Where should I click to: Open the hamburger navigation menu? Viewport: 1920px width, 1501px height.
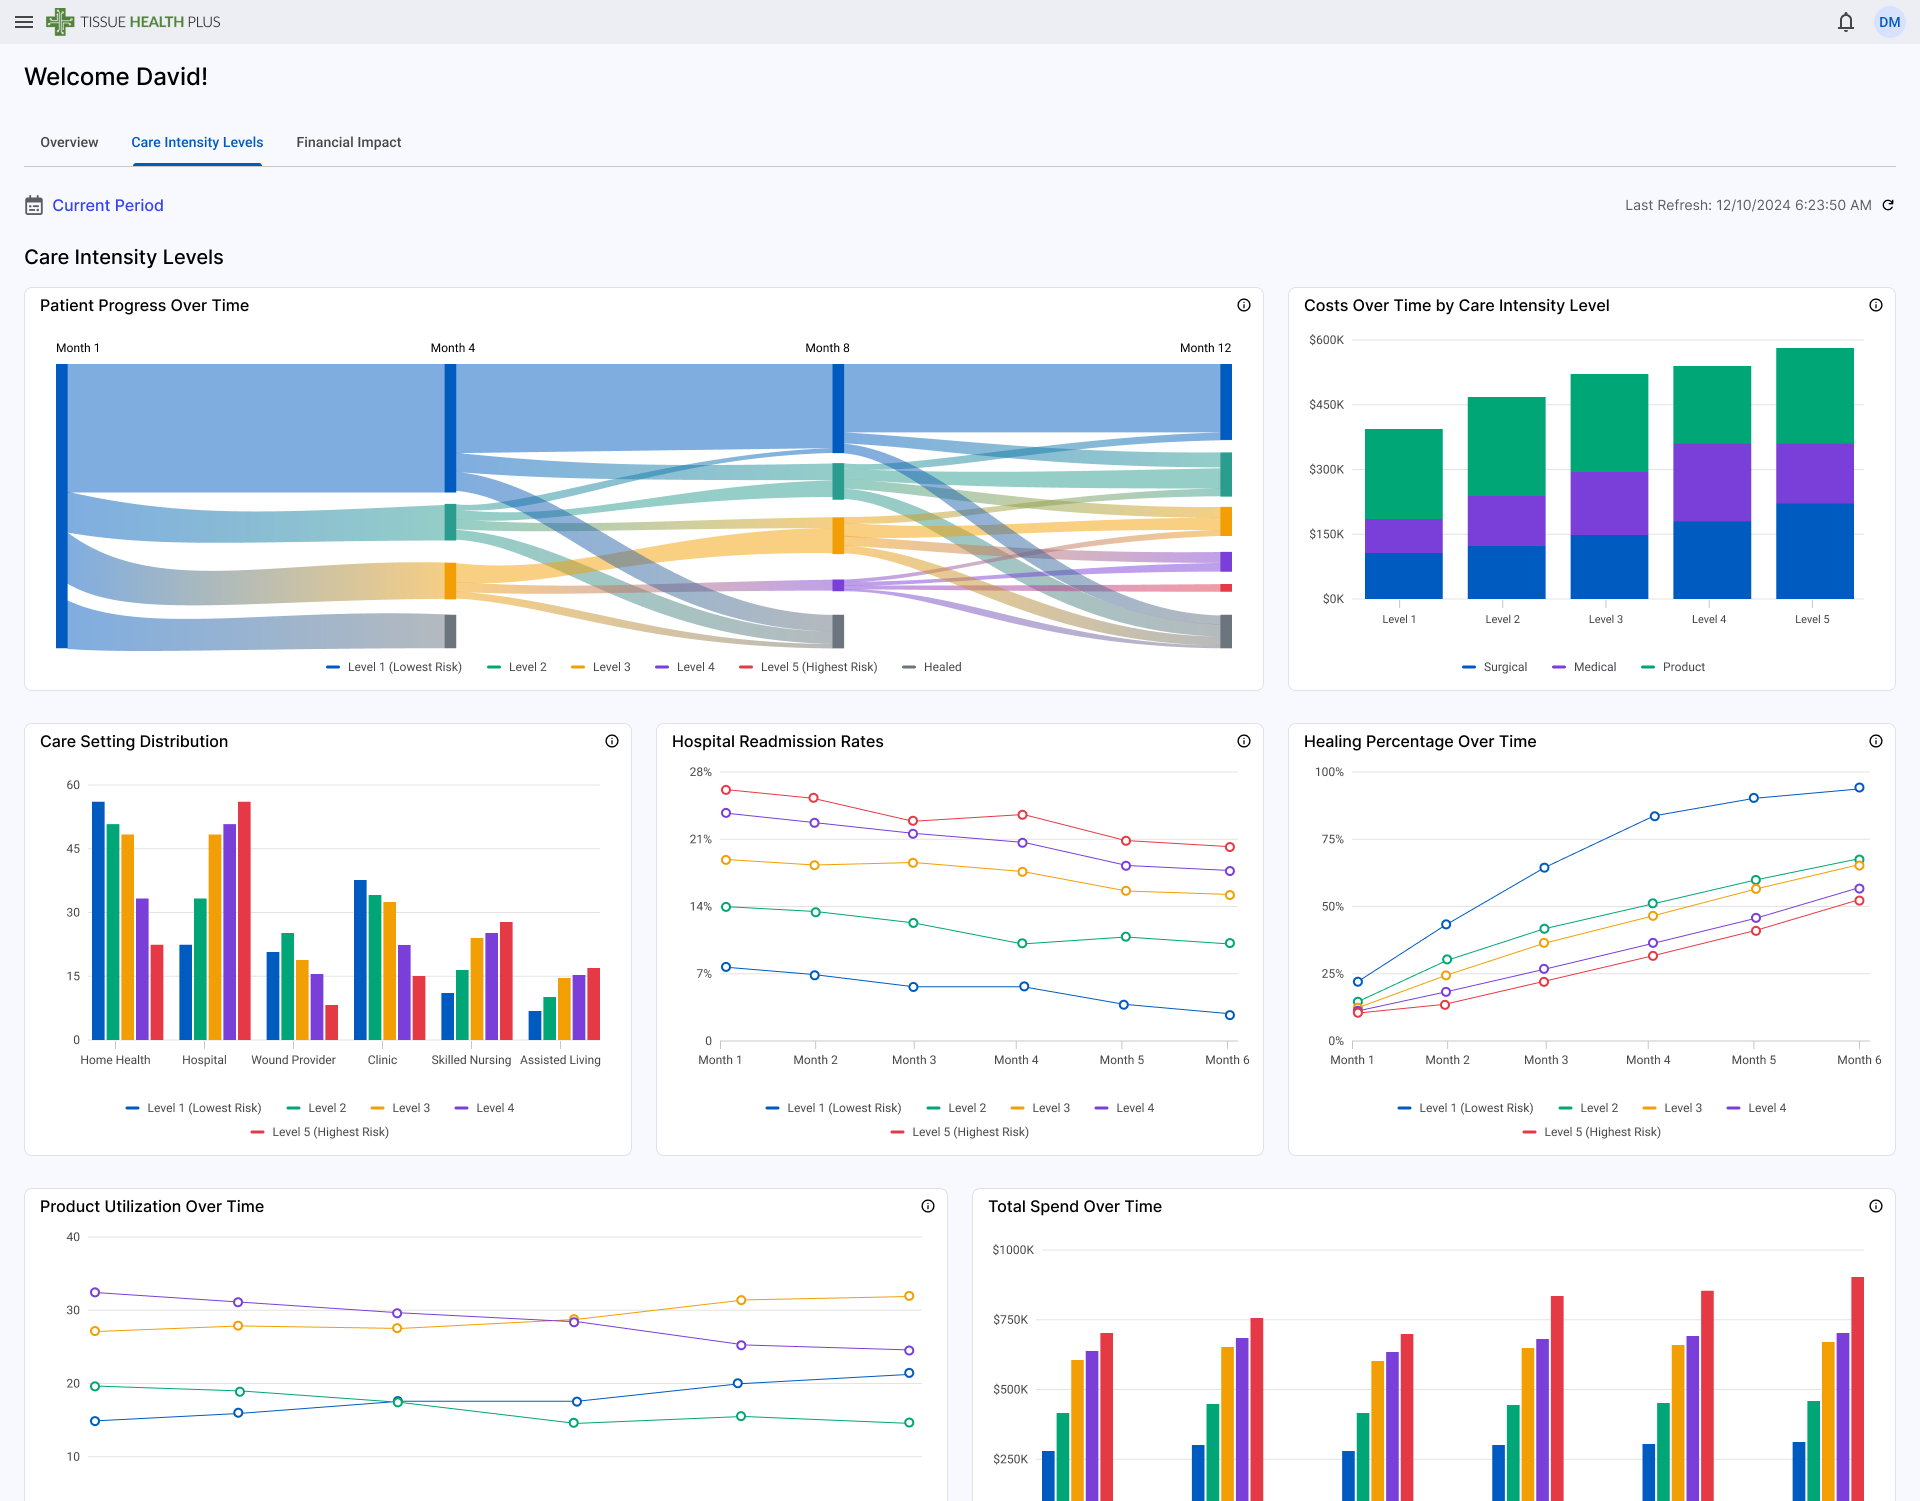pyautogui.click(x=24, y=22)
